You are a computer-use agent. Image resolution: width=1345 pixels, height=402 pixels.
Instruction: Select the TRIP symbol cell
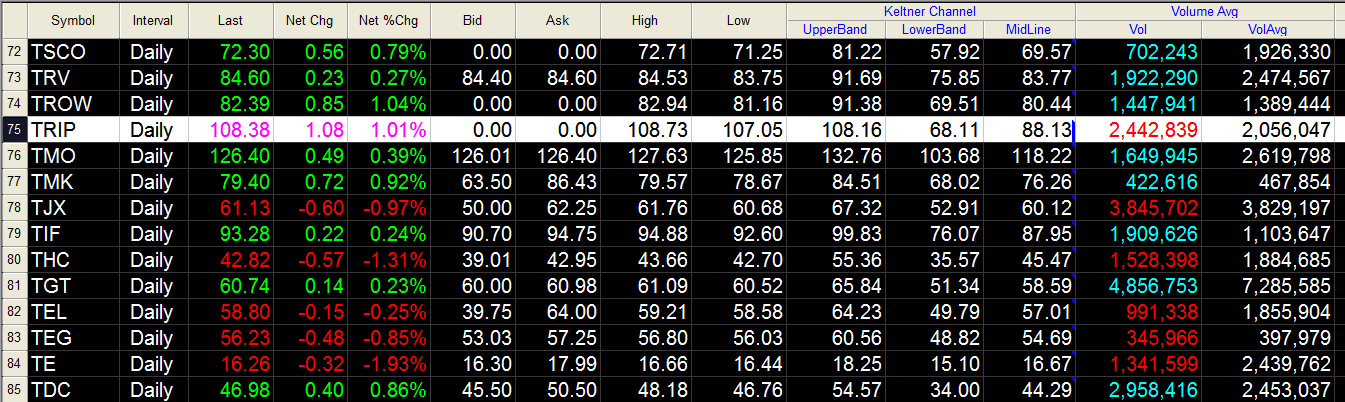coord(73,129)
